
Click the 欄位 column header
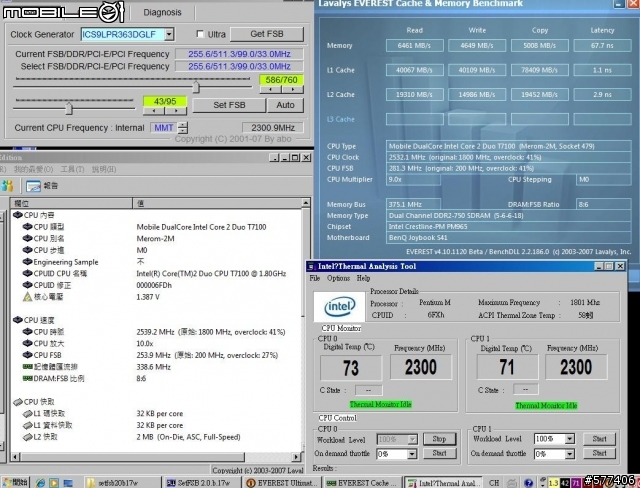(x=71, y=203)
